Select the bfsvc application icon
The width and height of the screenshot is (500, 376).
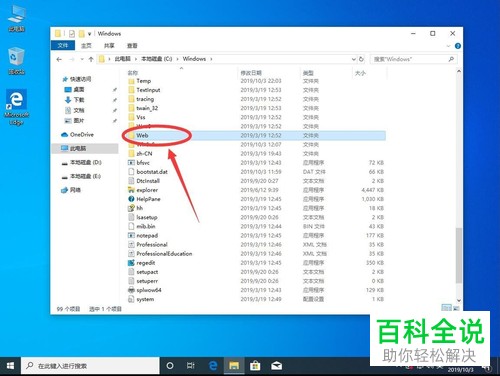click(131, 163)
